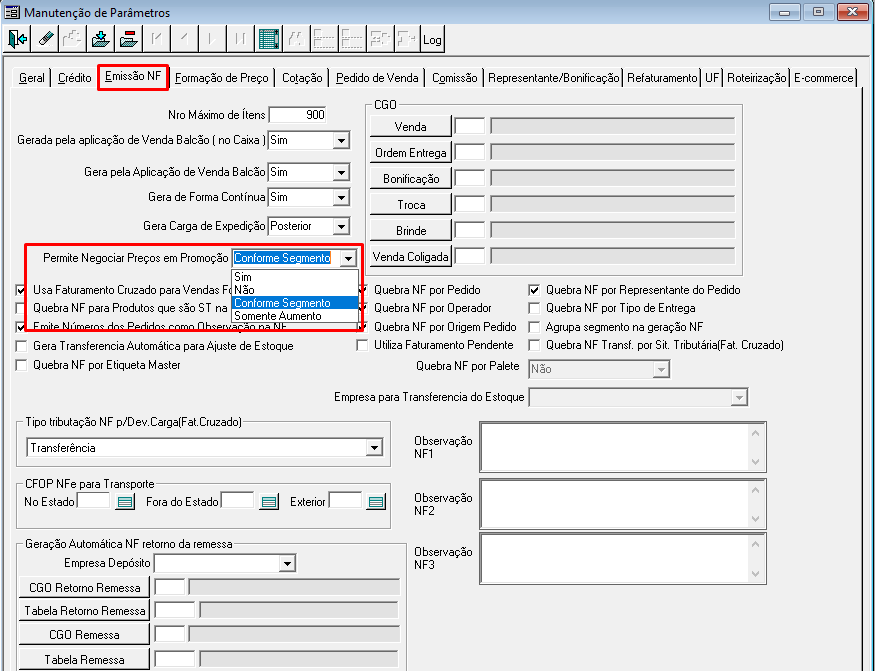875x671 pixels.
Task: Enable Utiliza Faturamento Pendente checkbox
Action: [x=362, y=346]
